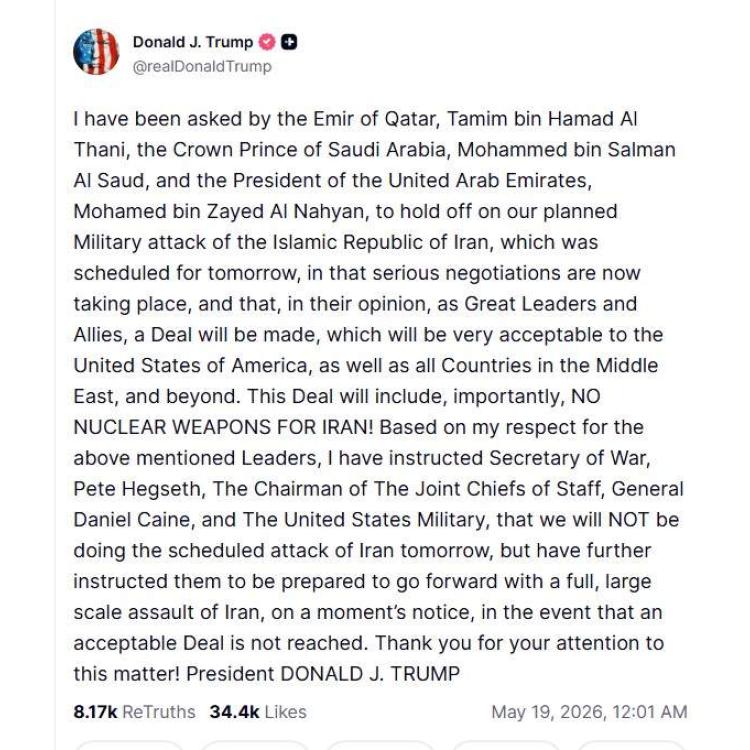The image size is (750, 750).
Task: Click 'Mohammed bin Salman' in the post
Action: tap(566, 150)
